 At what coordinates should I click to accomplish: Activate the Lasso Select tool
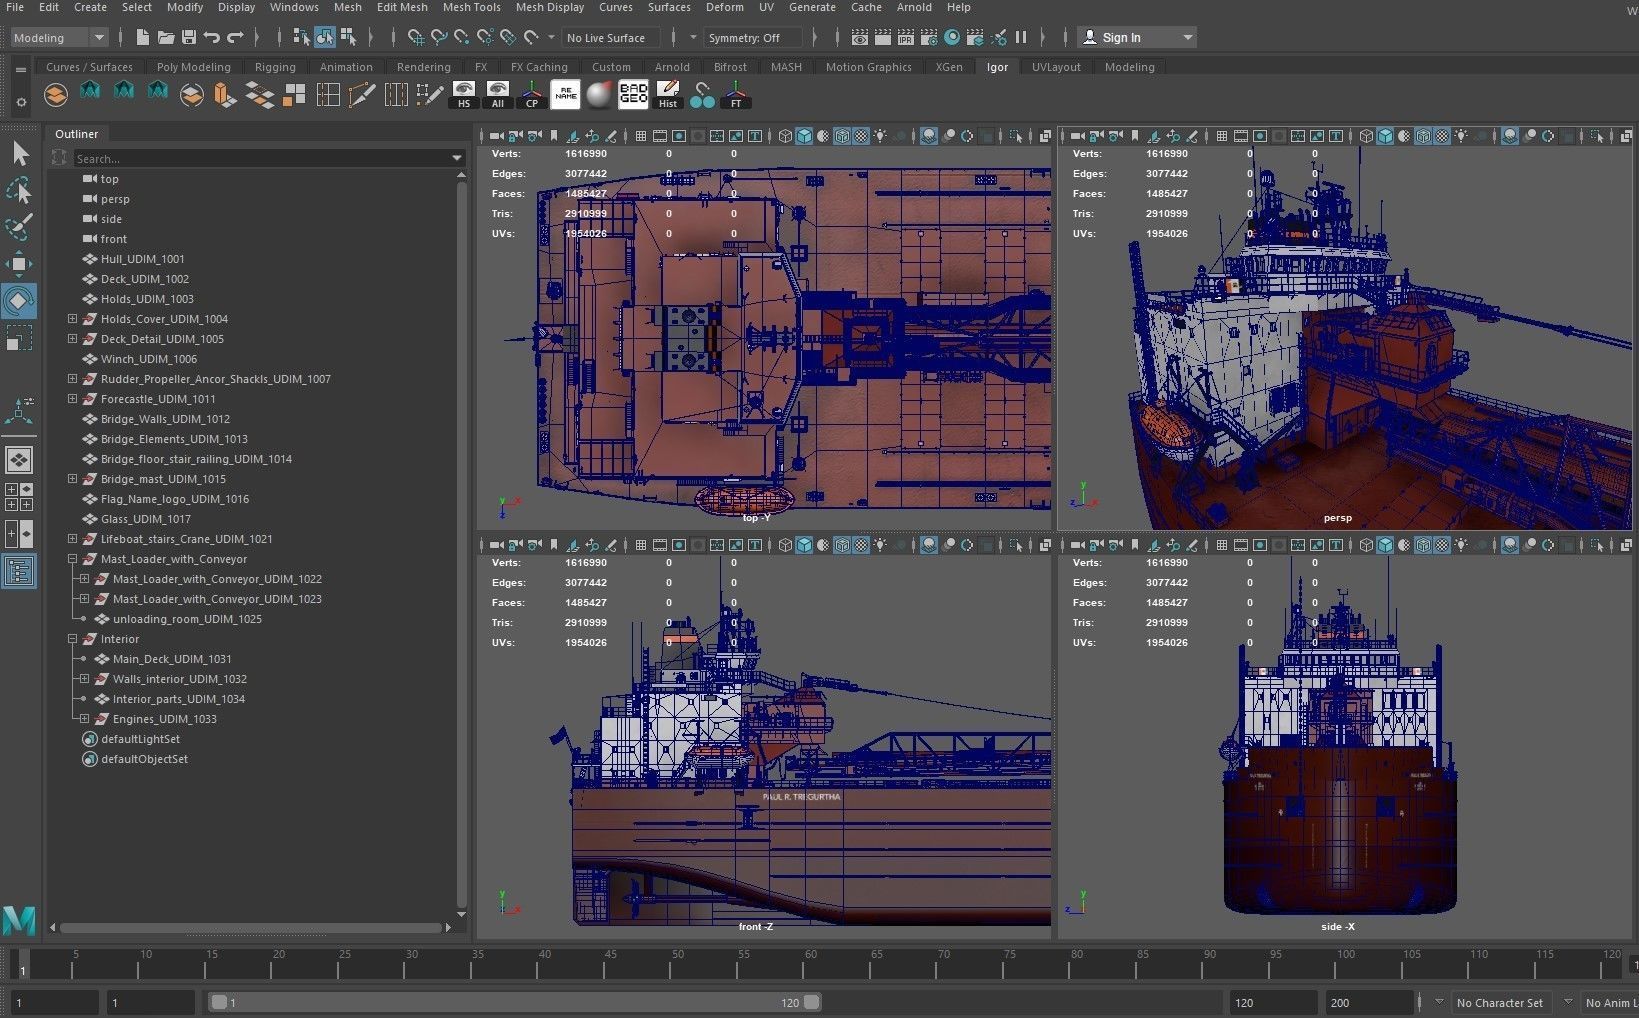pyautogui.click(x=19, y=190)
